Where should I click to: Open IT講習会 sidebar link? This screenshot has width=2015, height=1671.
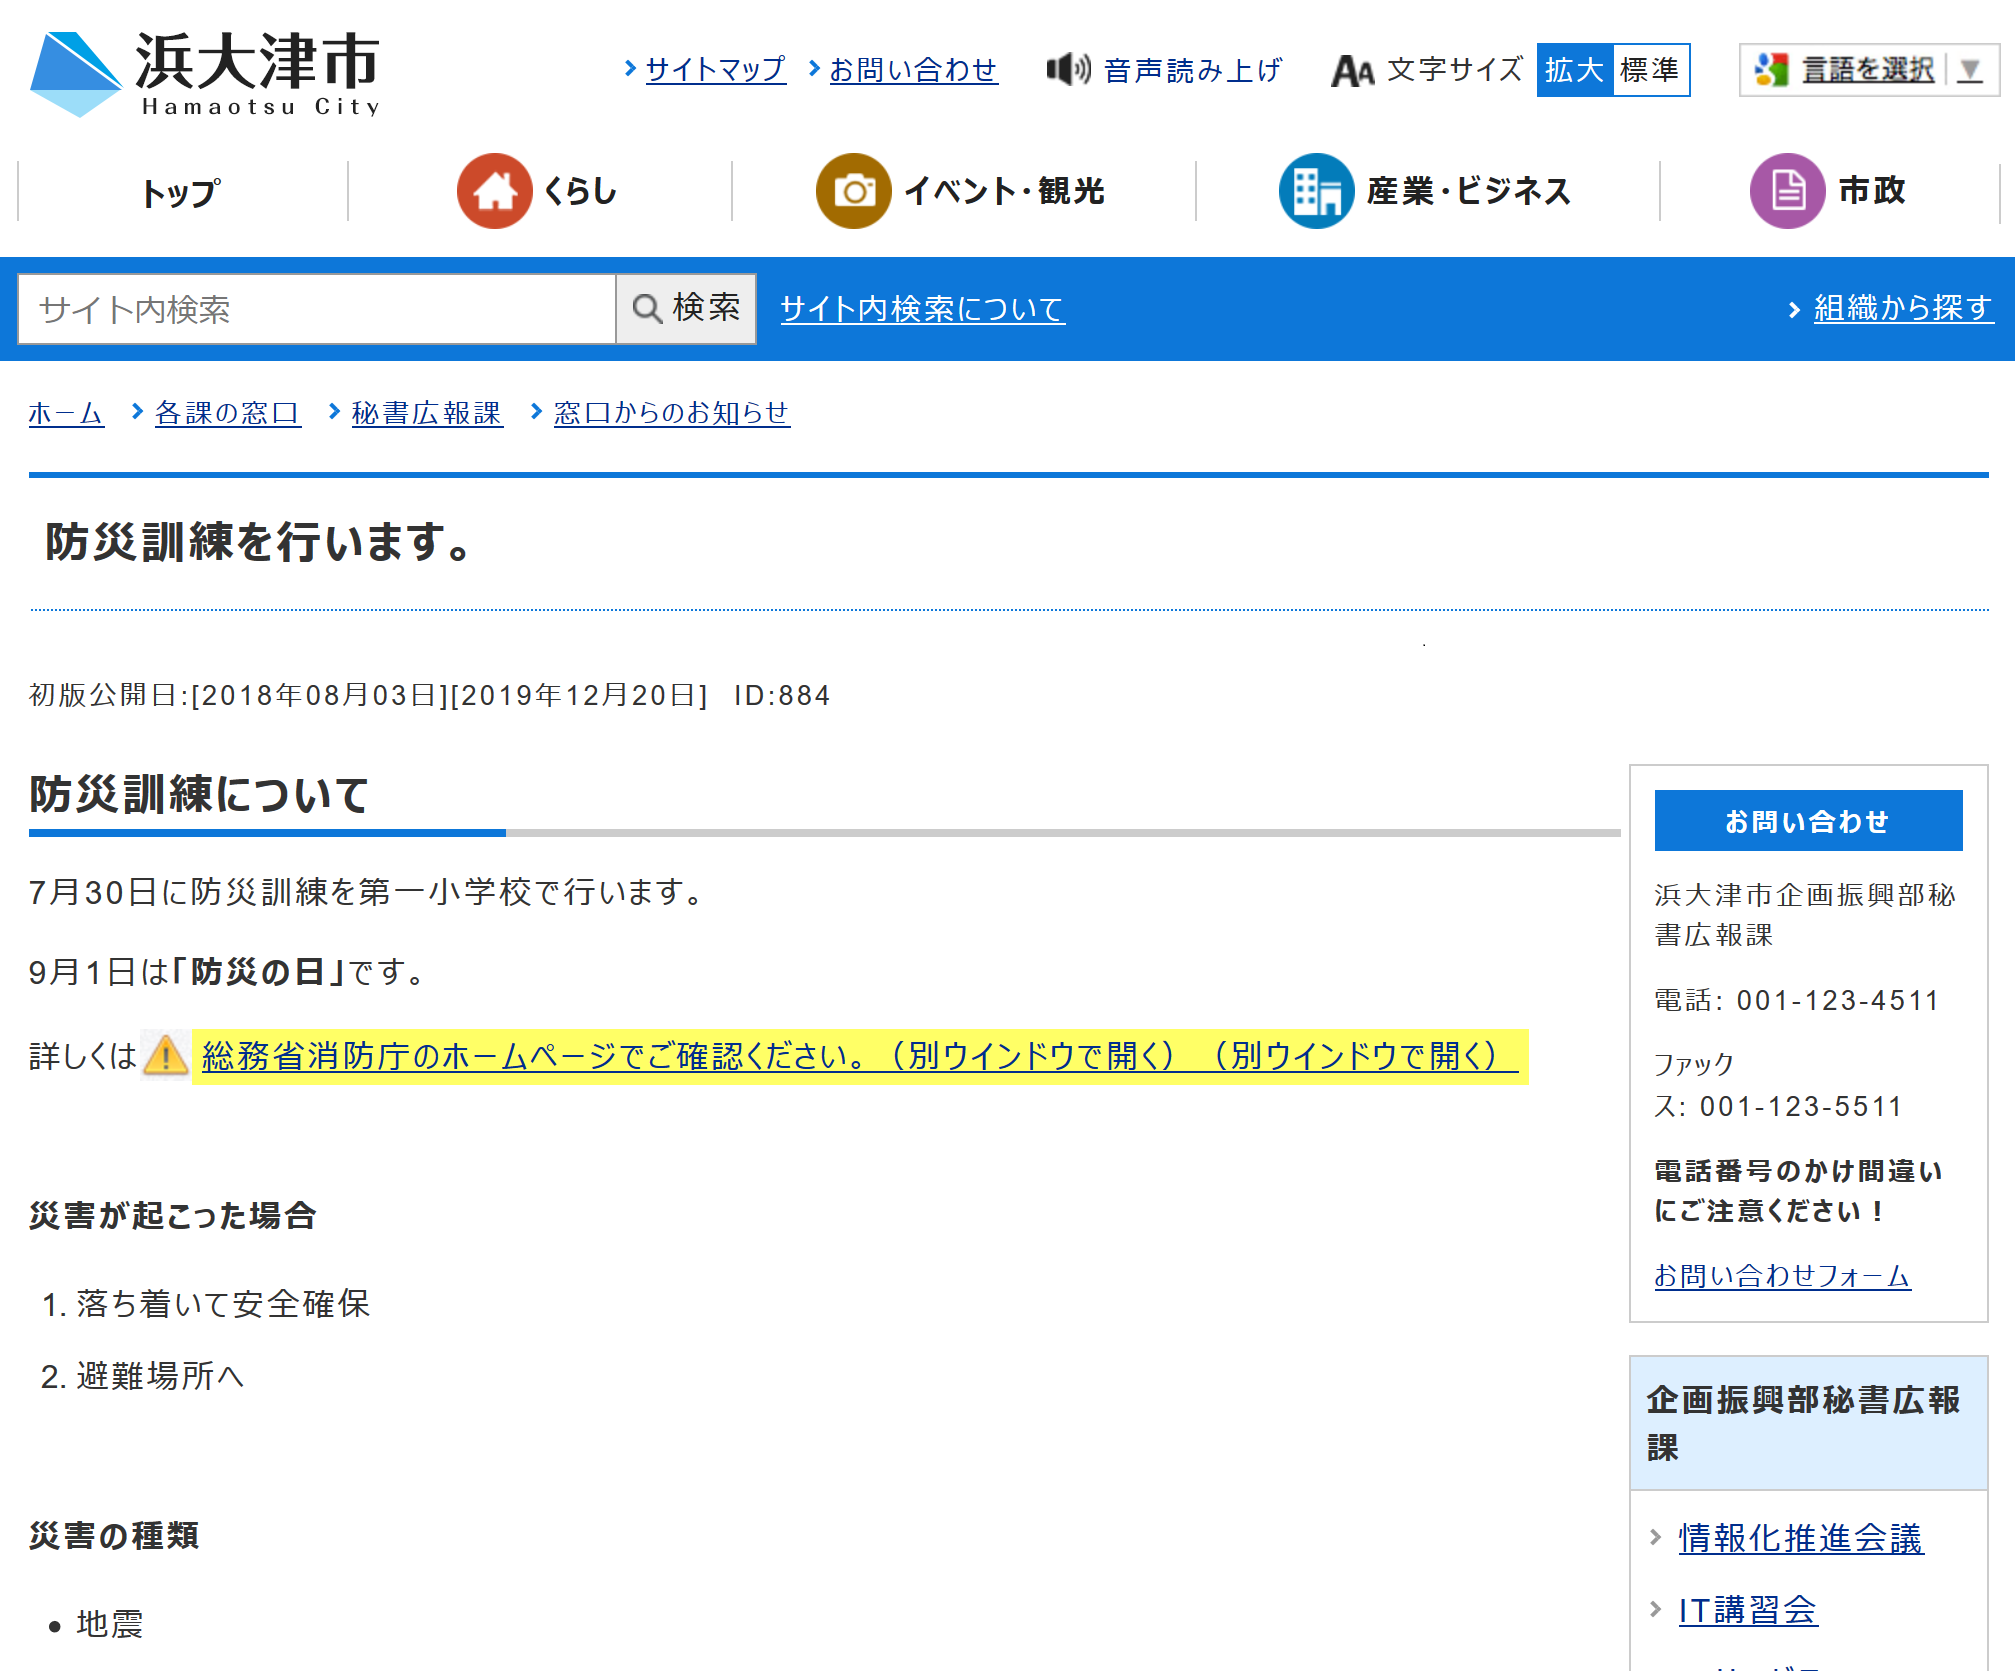point(1747,1610)
